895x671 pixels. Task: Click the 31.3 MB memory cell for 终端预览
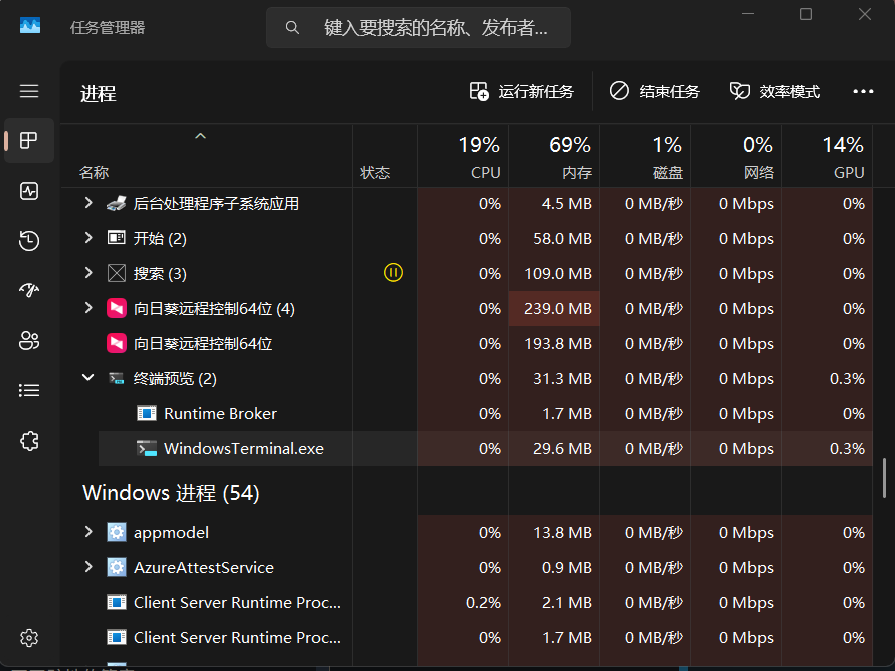tap(554, 378)
